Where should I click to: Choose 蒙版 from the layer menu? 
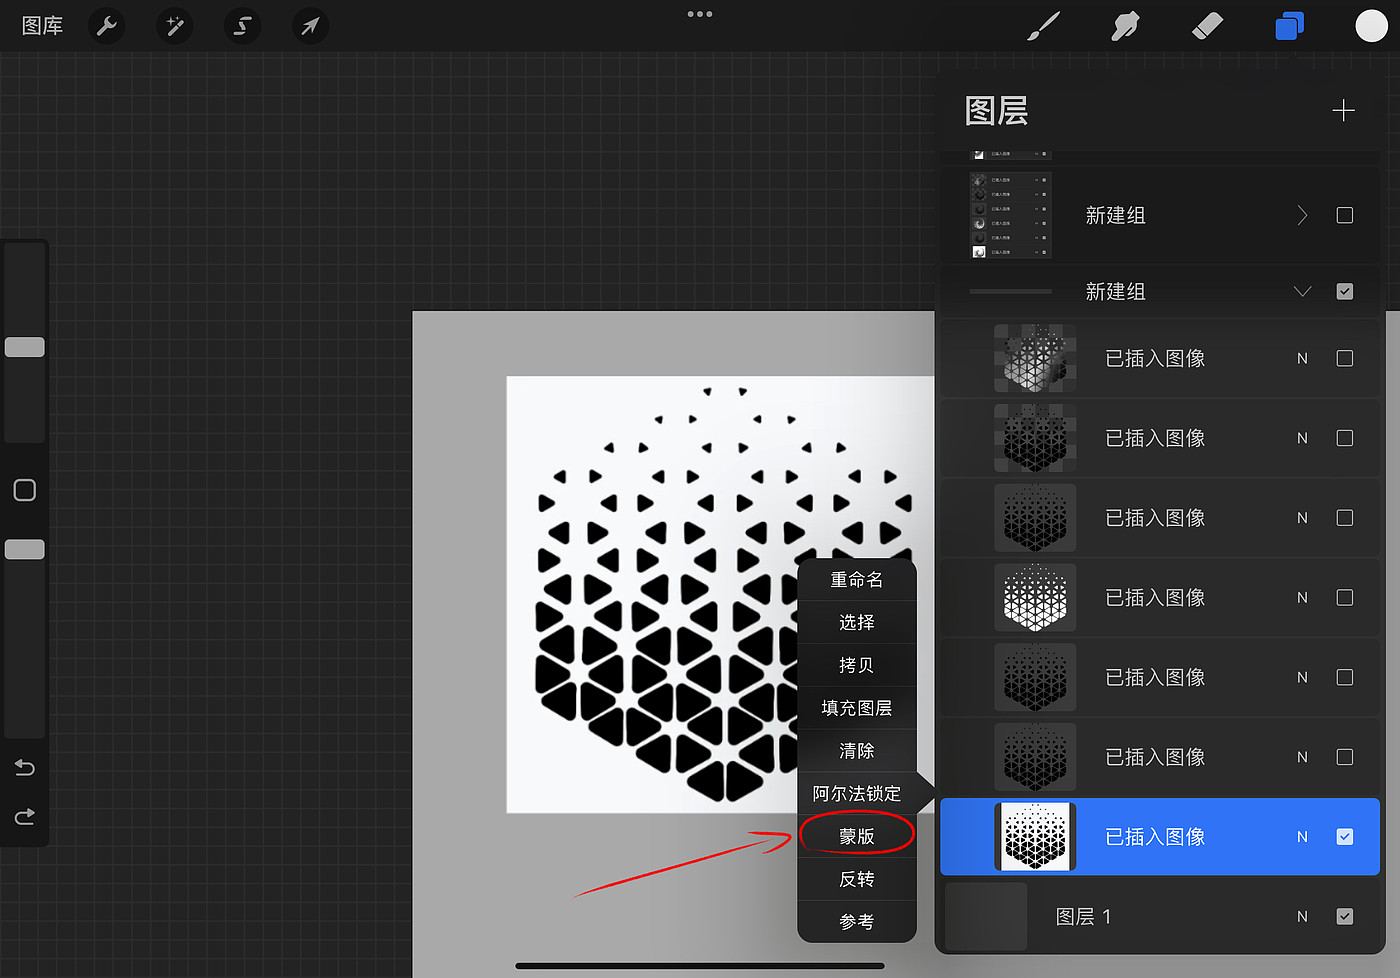point(857,836)
